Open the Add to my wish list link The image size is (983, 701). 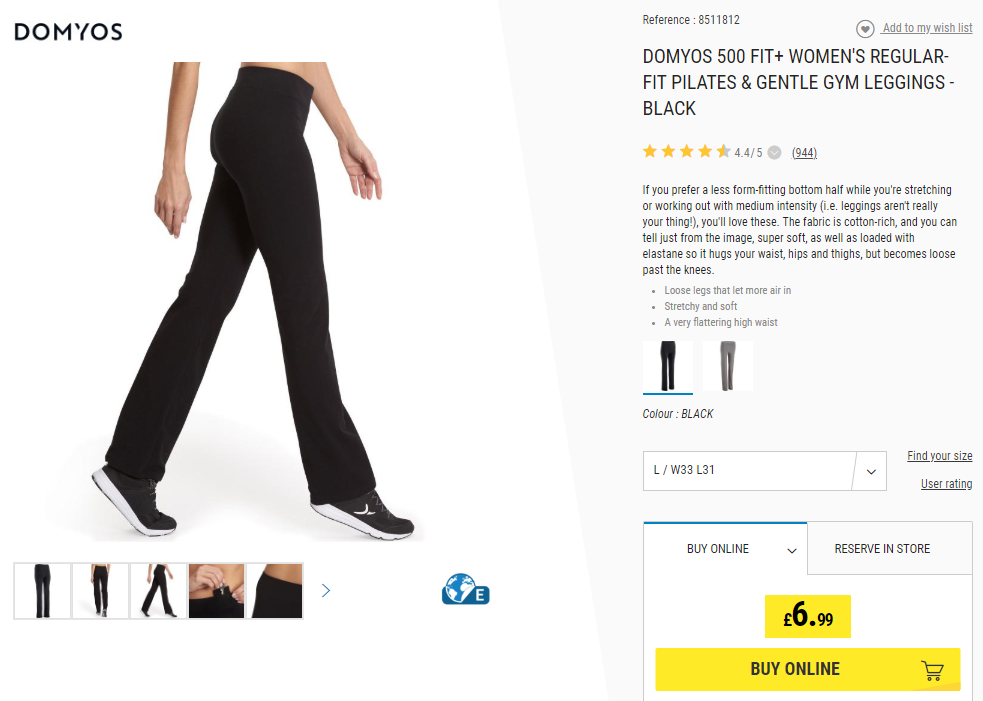[x=927, y=28]
